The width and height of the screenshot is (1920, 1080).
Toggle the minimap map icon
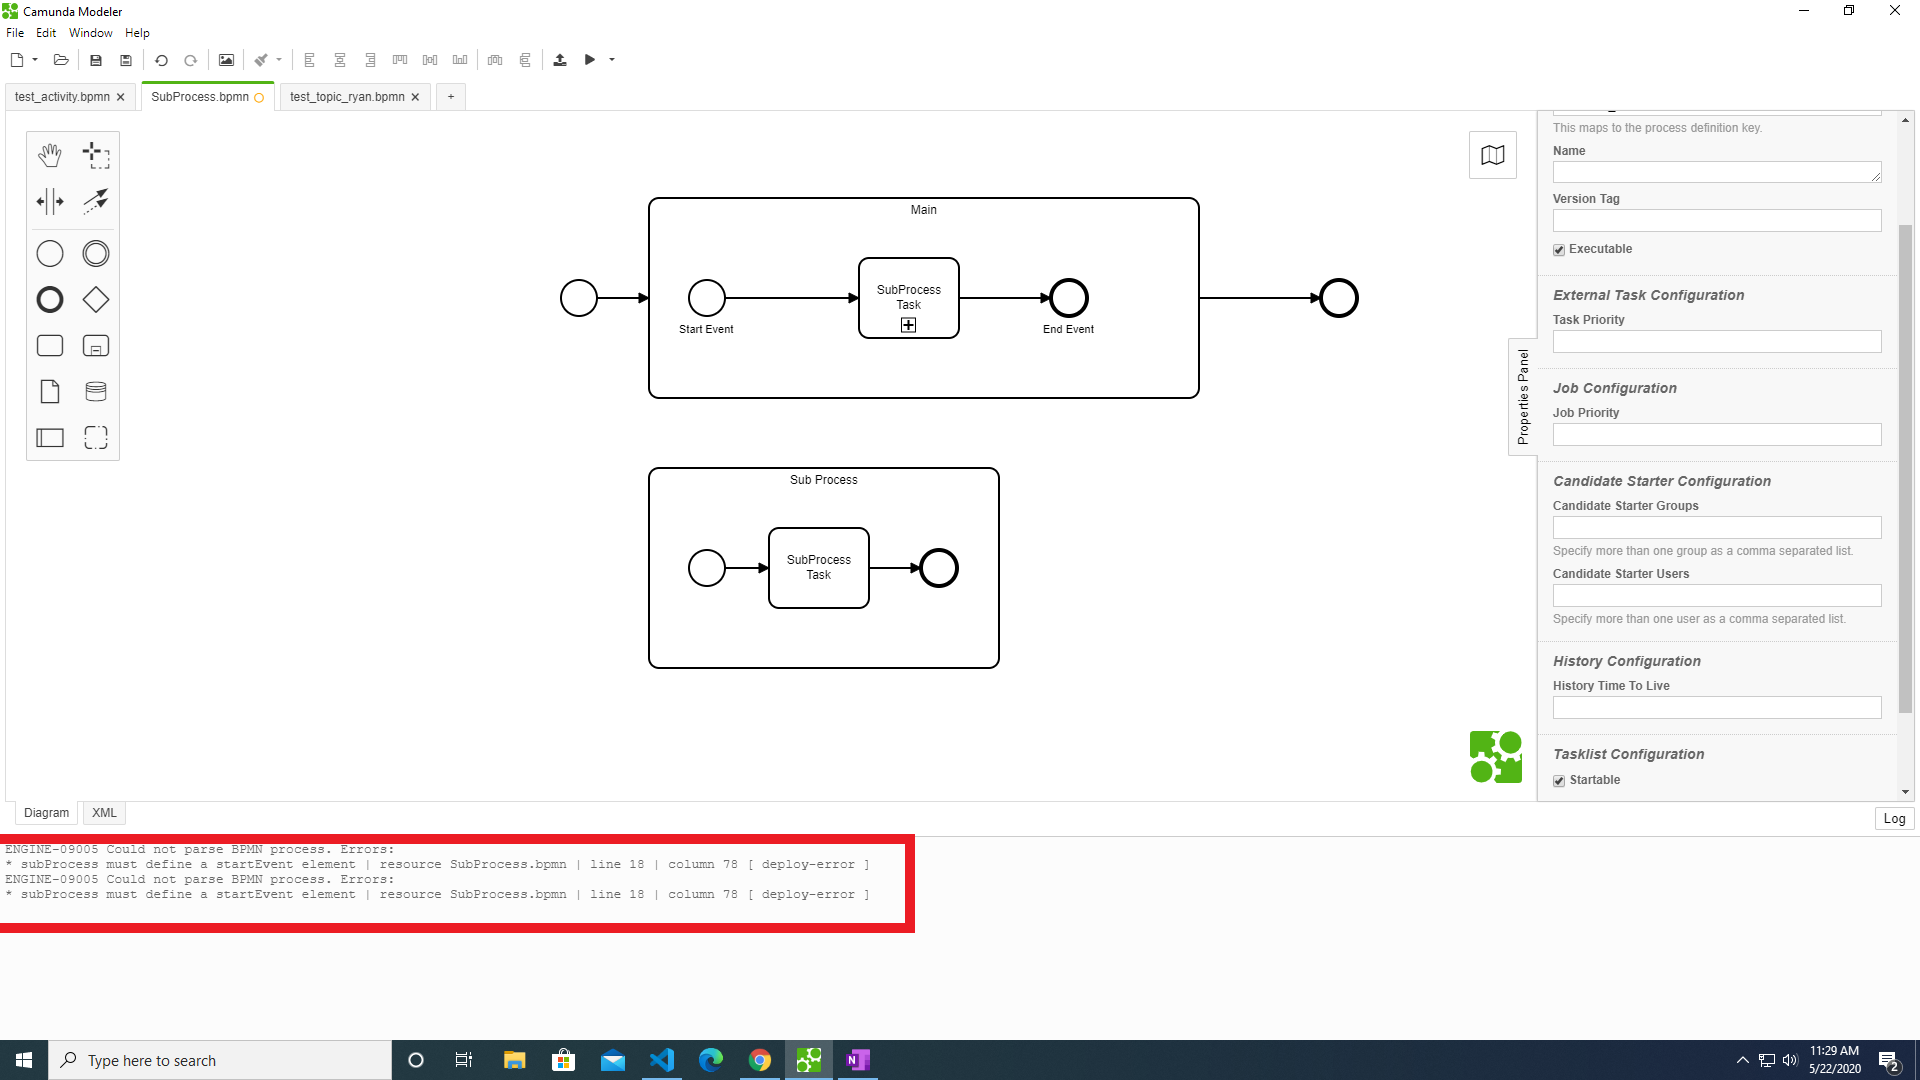coord(1493,155)
